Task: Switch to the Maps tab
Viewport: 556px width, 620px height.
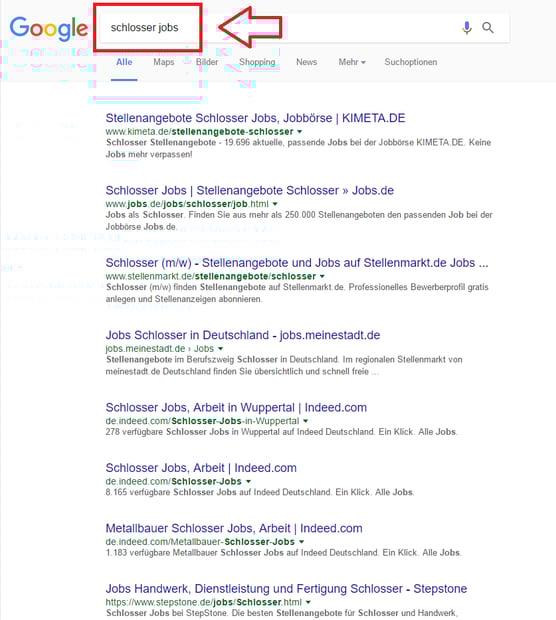Action: point(164,62)
